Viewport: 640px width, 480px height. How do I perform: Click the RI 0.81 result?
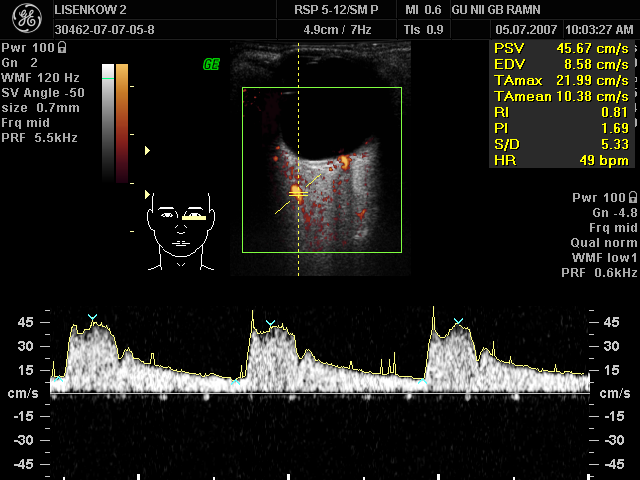[561, 112]
